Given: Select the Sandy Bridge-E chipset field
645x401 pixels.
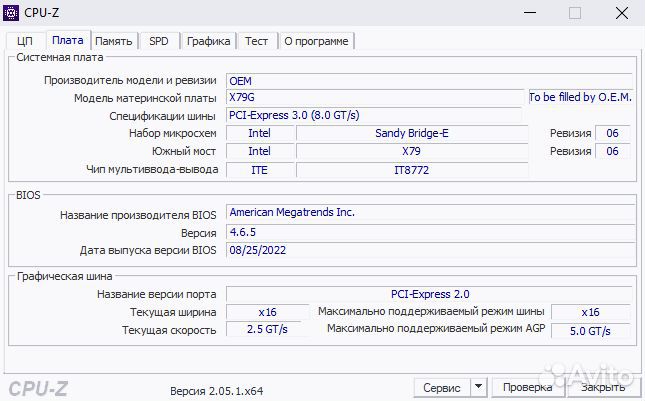Looking at the screenshot, I should pos(411,133).
